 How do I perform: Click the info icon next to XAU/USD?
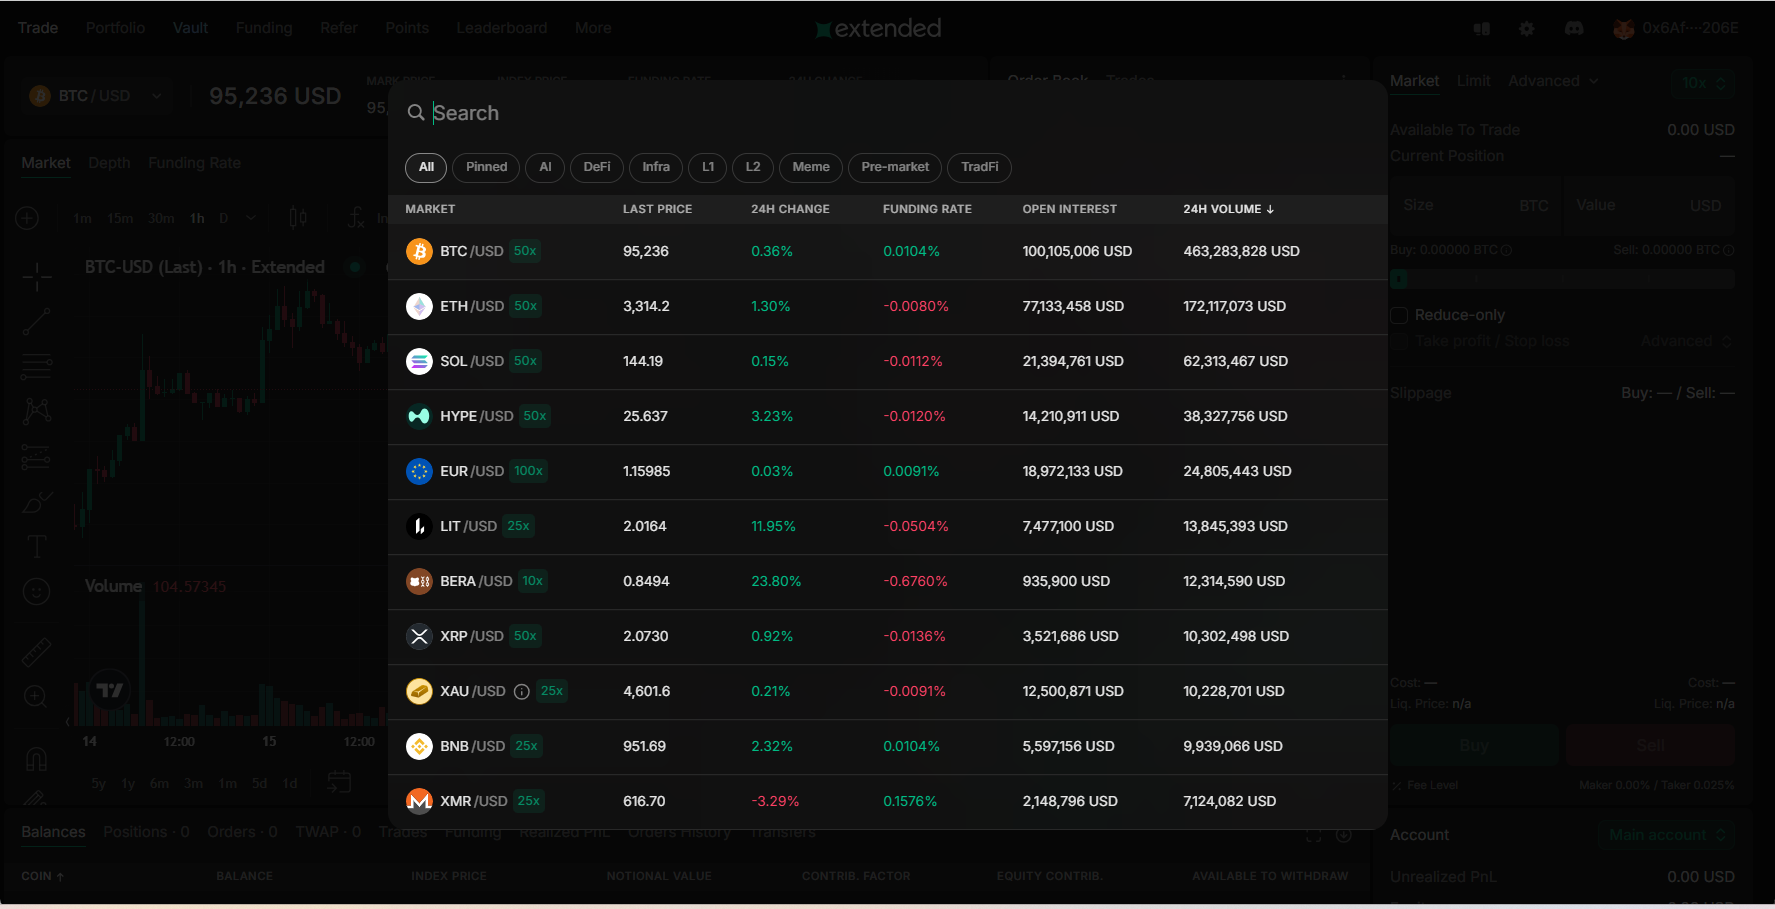pos(521,692)
